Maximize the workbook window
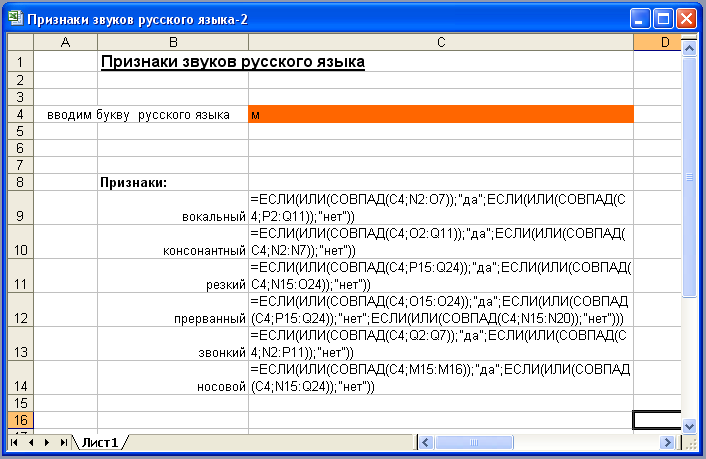This screenshot has height=459, width=706. (x=663, y=19)
